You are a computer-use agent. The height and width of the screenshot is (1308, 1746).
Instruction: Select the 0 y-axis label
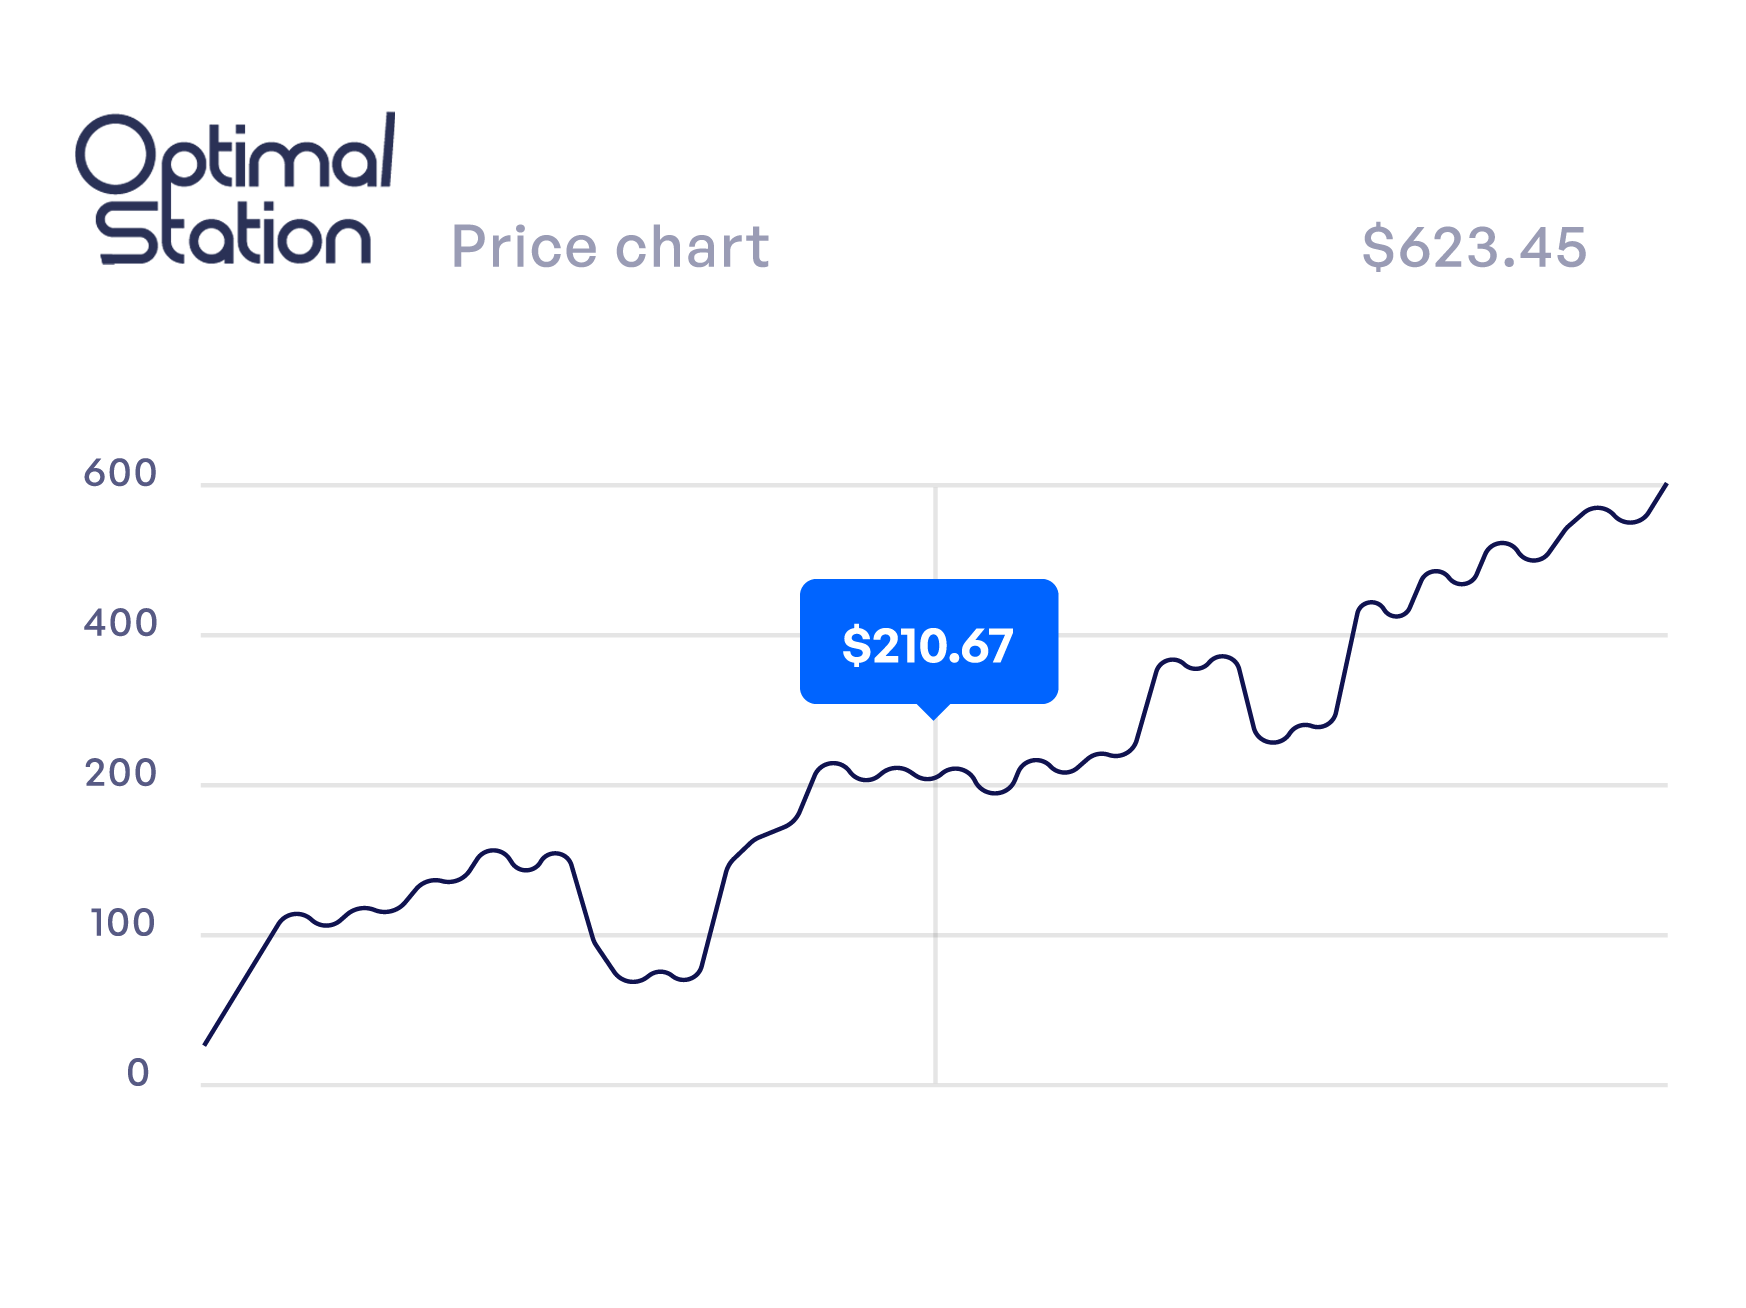pyautogui.click(x=138, y=1073)
